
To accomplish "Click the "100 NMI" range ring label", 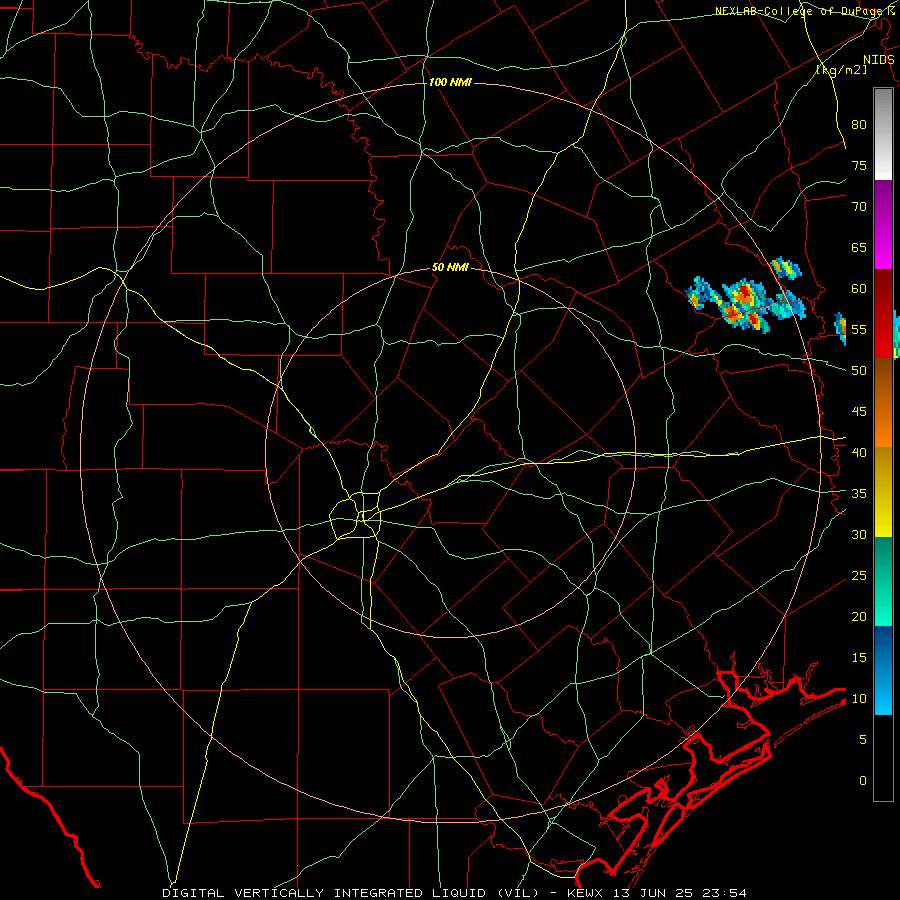I will (450, 83).
